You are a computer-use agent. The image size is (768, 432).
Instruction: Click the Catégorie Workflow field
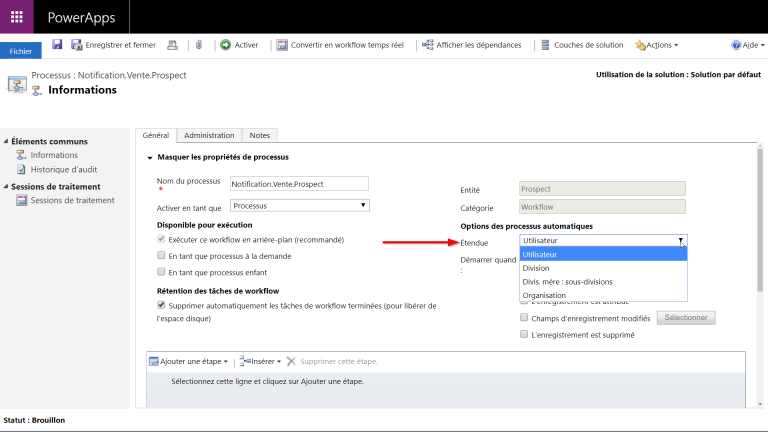pyautogui.click(x=602, y=207)
